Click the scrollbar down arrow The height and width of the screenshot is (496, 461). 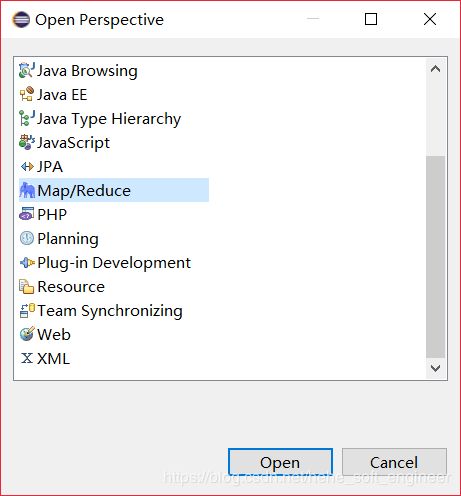pos(435,368)
